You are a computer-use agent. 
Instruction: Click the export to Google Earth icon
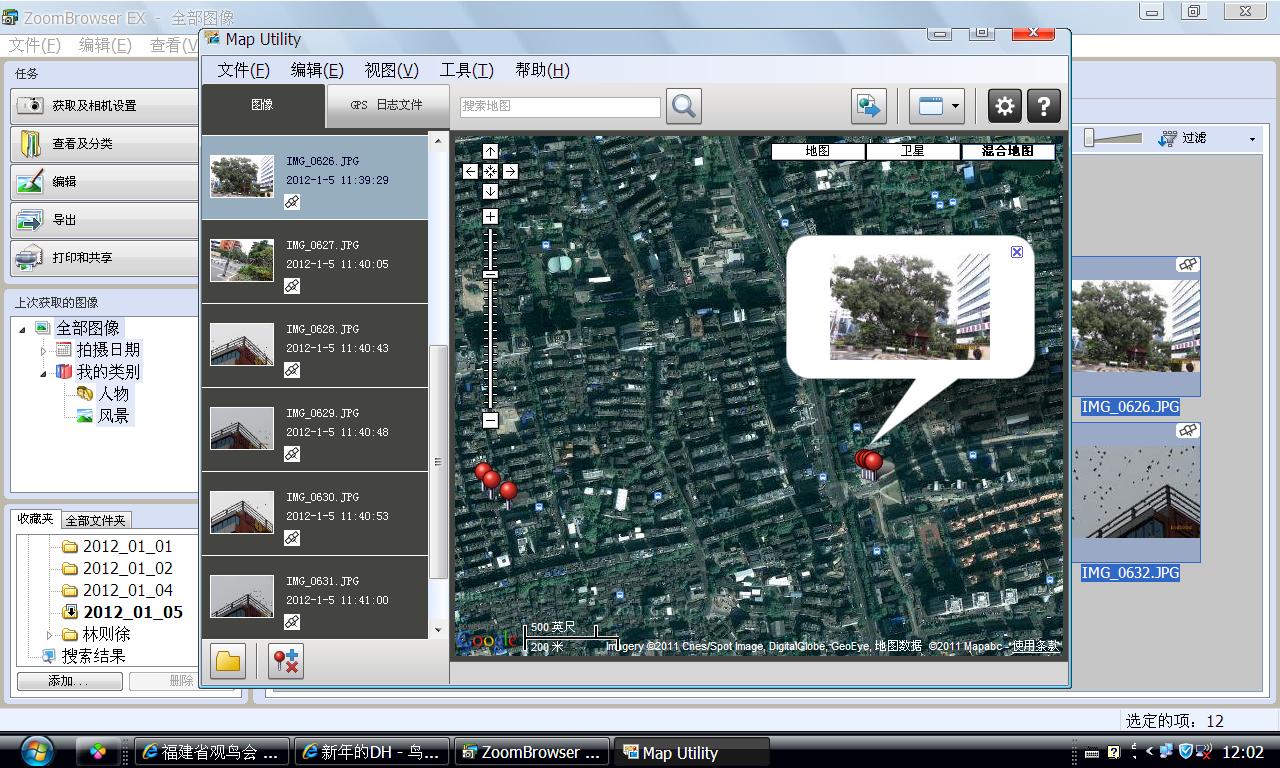(869, 106)
